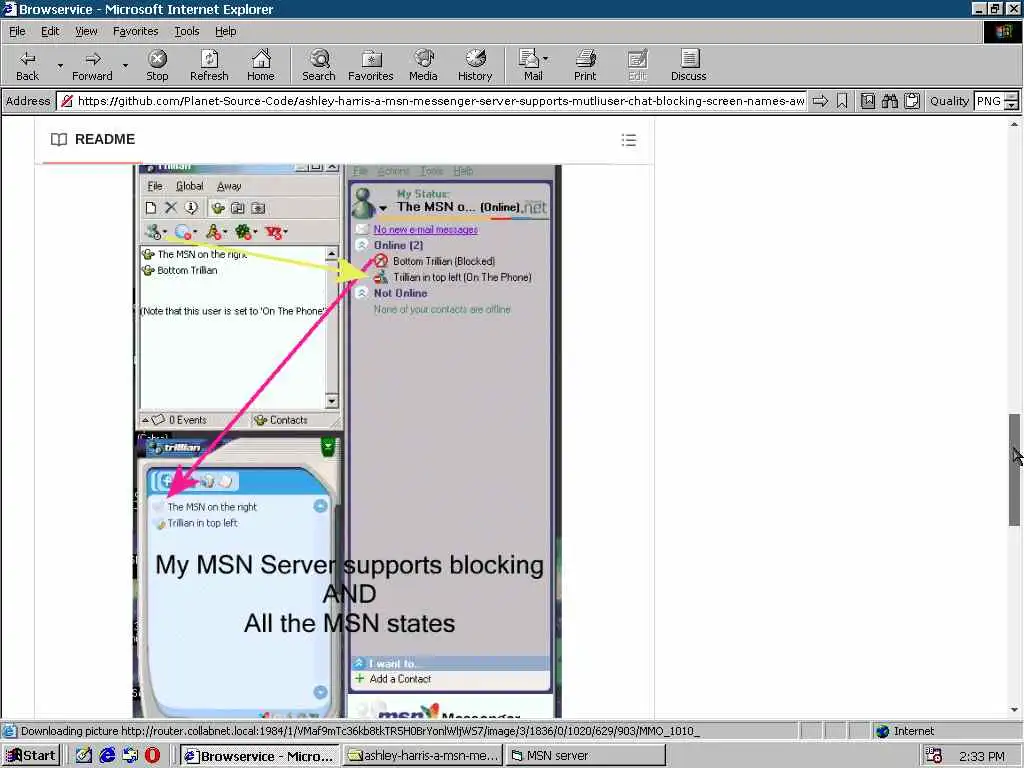Click the Discuss toolbar button
Viewport: 1024px width, 768px height.
coord(688,65)
